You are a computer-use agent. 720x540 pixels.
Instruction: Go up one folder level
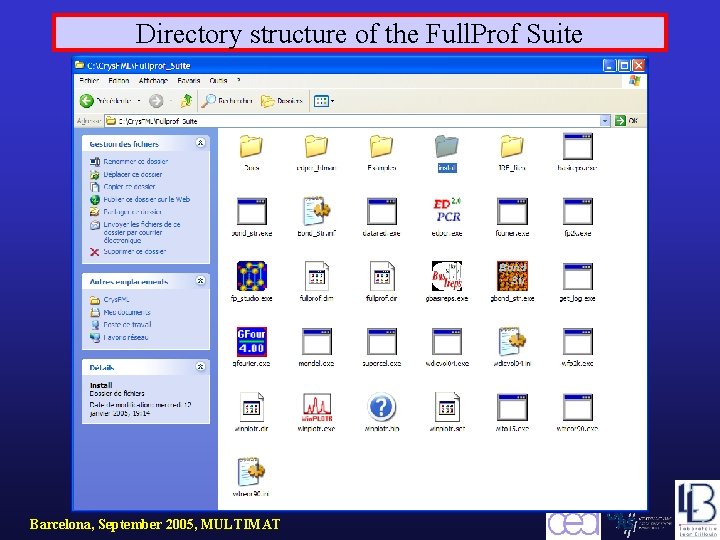tap(186, 101)
